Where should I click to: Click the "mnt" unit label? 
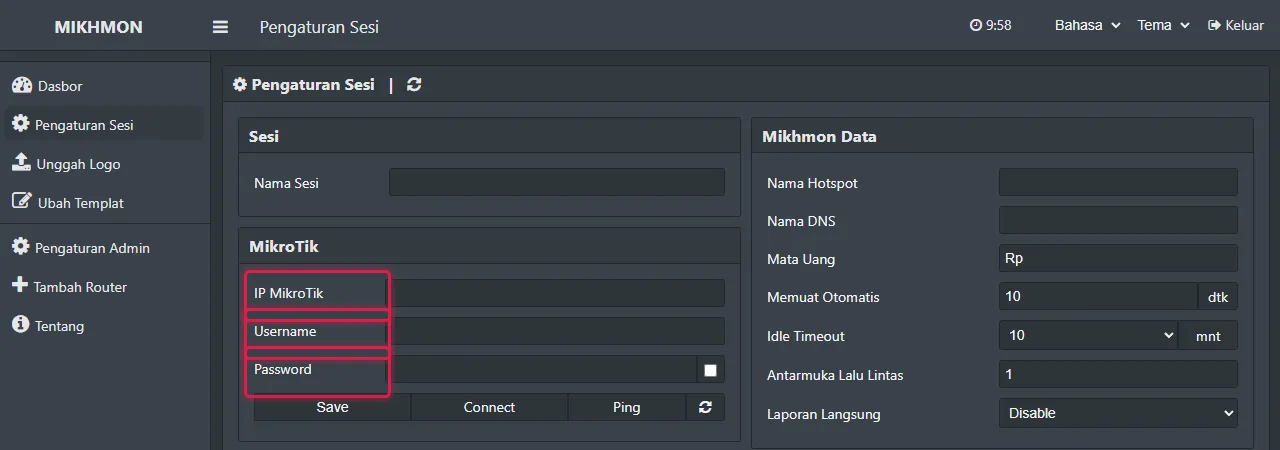tap(1208, 335)
